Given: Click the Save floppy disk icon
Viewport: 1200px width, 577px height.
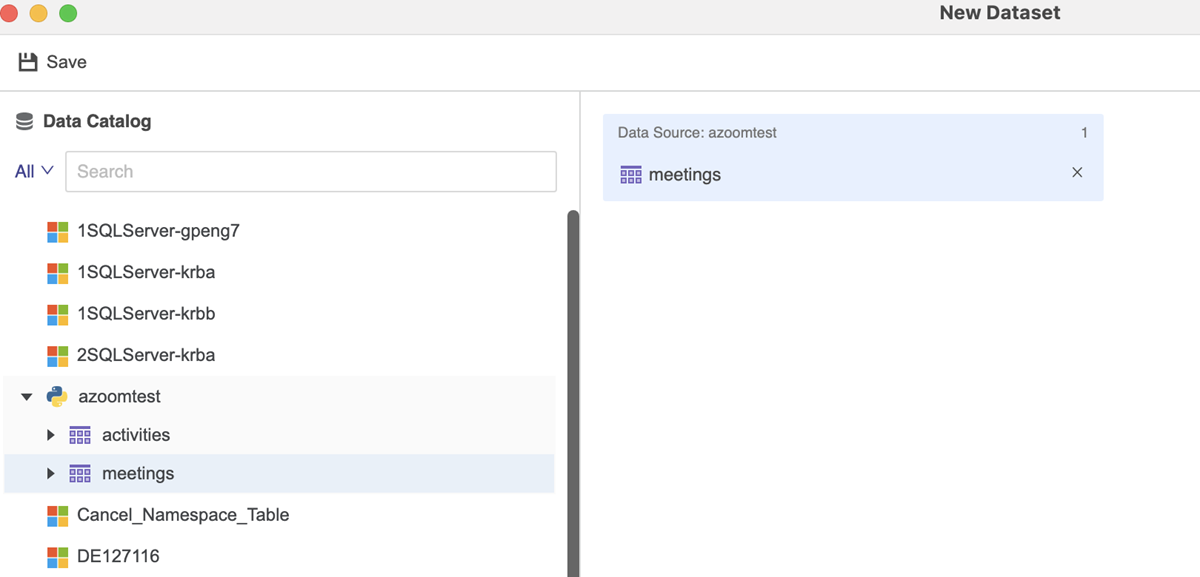Looking at the screenshot, I should tap(28, 62).
